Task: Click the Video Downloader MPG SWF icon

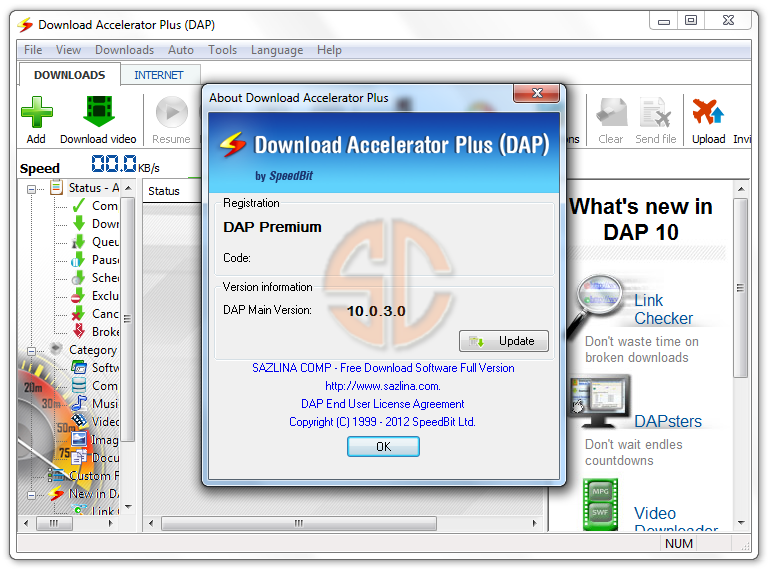Action: coord(600,504)
